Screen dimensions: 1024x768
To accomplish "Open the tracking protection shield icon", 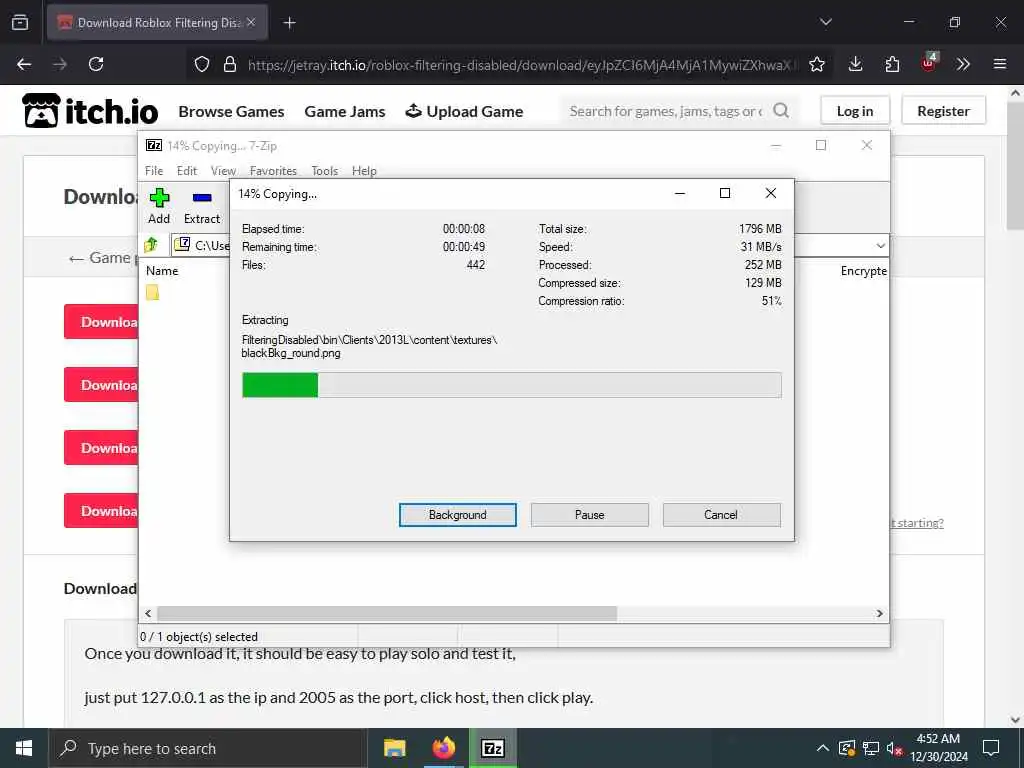I will coord(202,64).
